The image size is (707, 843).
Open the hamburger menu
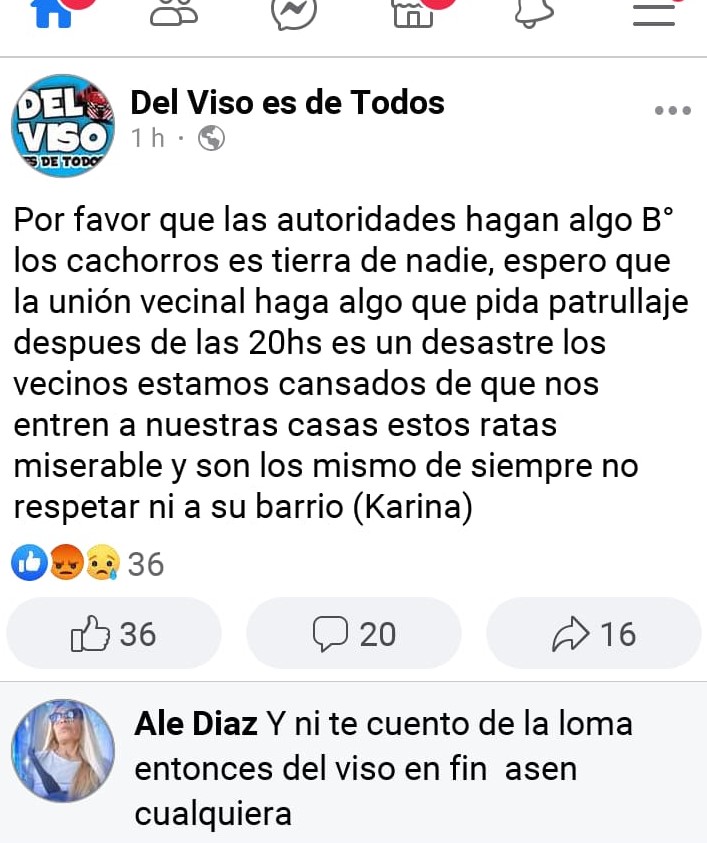[654, 13]
